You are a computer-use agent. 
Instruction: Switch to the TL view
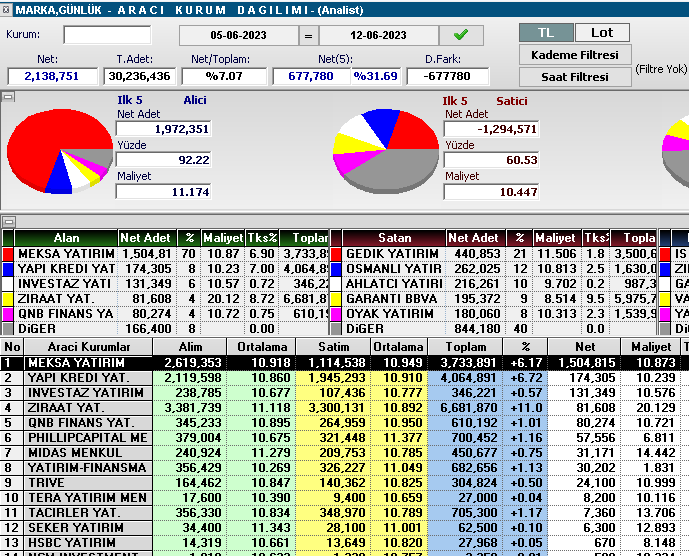click(546, 33)
